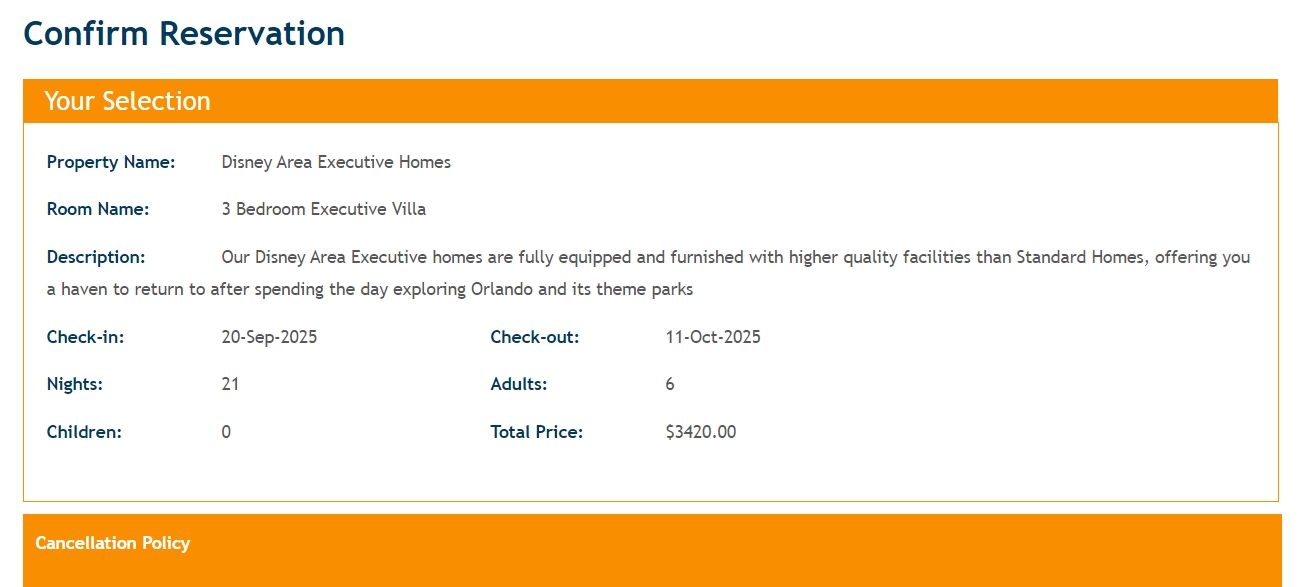Click the adults count 6
The width and height of the screenshot is (1299, 587).
click(x=670, y=384)
